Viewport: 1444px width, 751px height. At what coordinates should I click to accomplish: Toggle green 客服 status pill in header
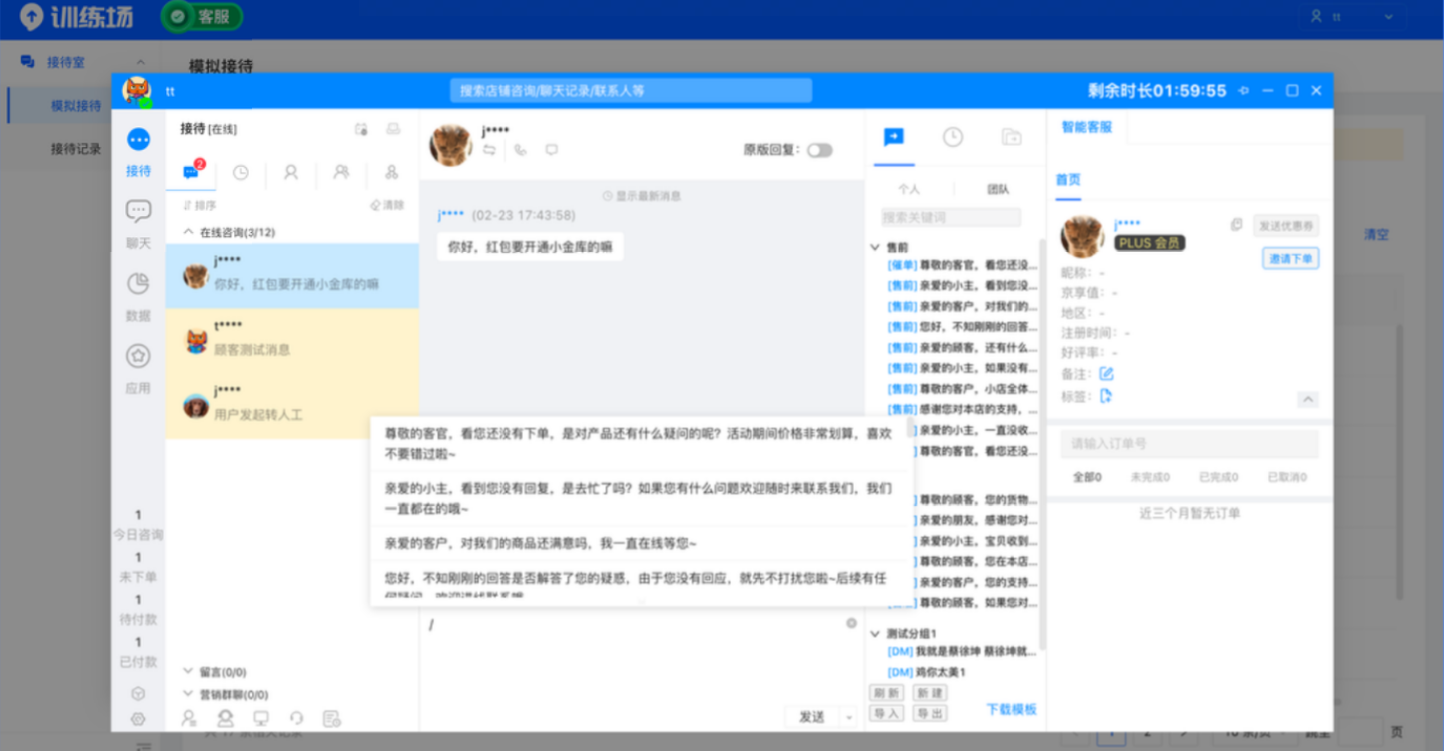tap(203, 16)
